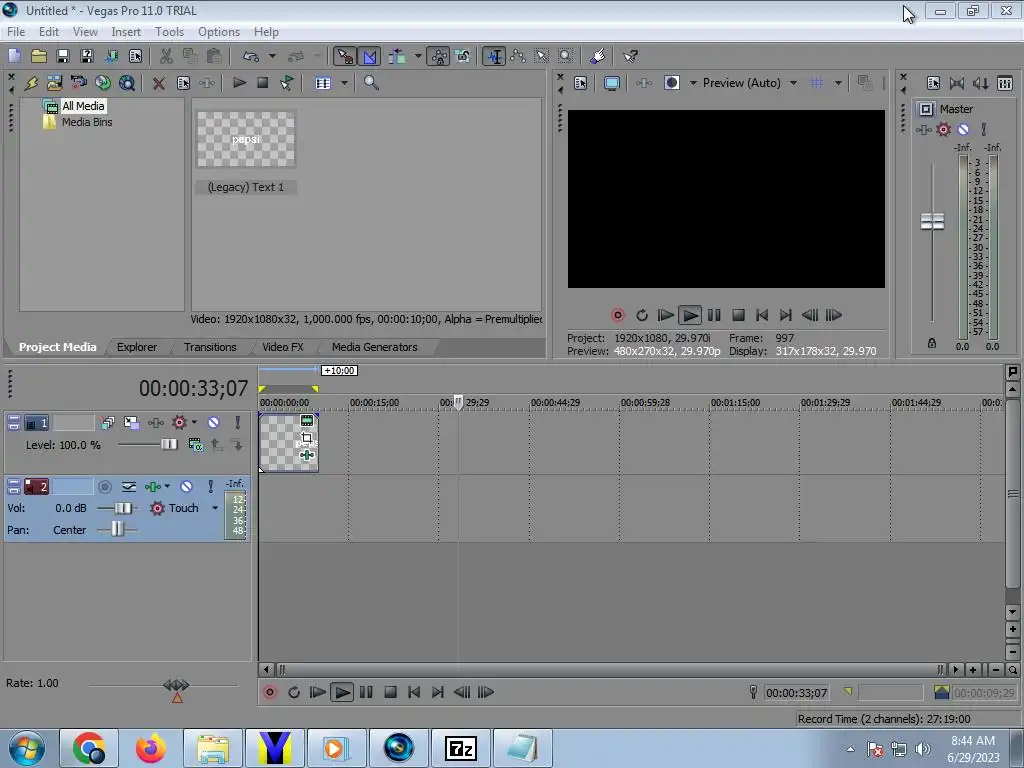Adjust the Master volume fader
The height and width of the screenshot is (768, 1024).
pos(932,221)
